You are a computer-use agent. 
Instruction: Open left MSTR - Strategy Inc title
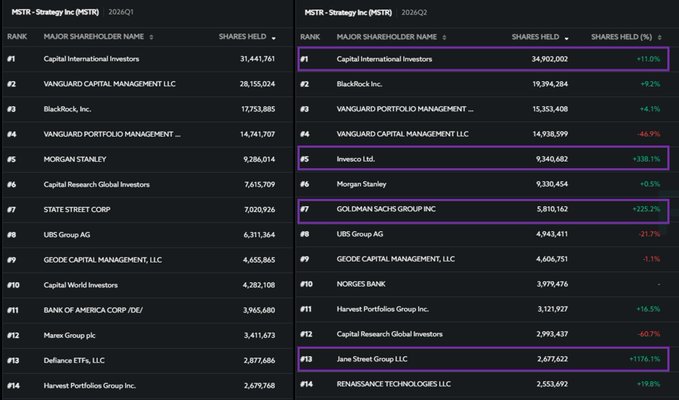click(x=55, y=12)
